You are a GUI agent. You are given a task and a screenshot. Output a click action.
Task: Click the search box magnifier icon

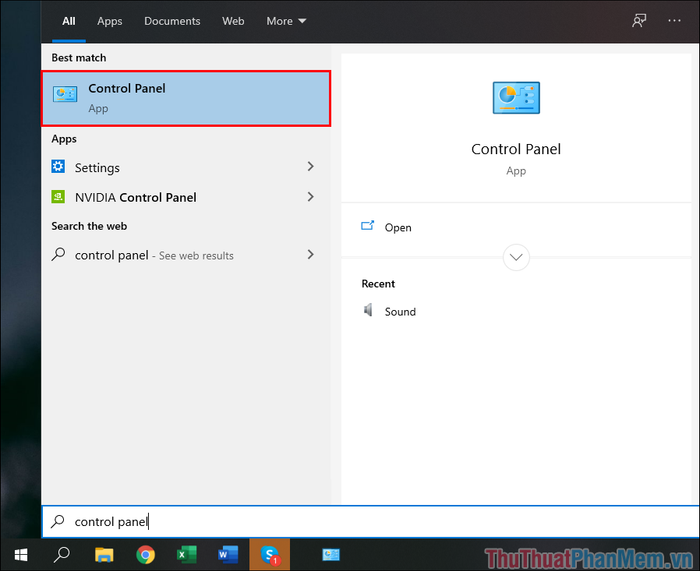click(x=58, y=521)
